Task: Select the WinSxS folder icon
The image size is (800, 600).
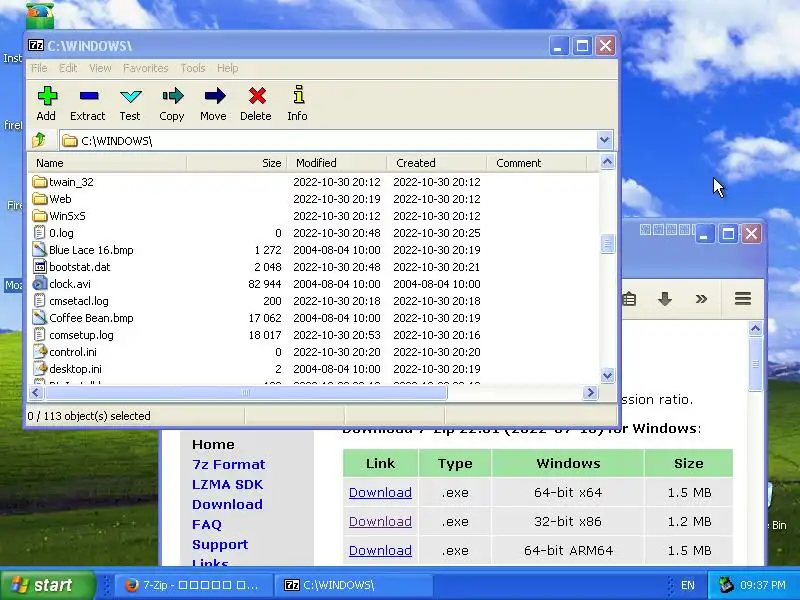Action: pyautogui.click(x=39, y=216)
